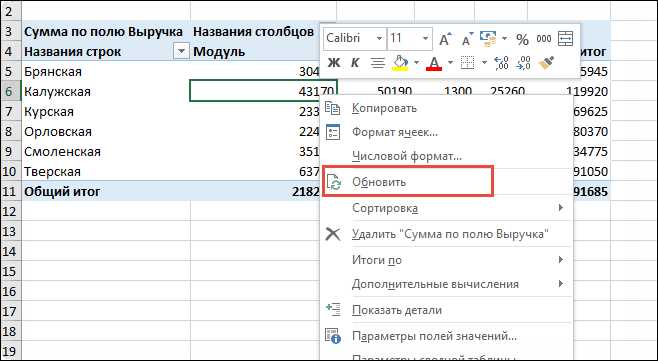This screenshot has height=361, width=658.
Task: Select cell with value 43170
Action: (x=264, y=92)
